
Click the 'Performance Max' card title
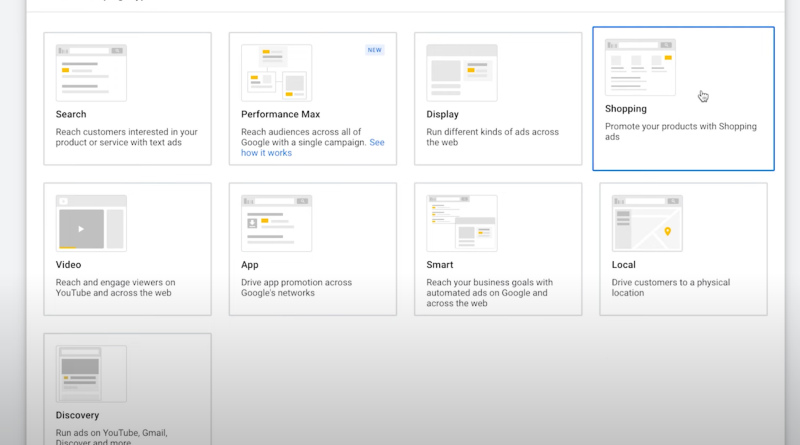pos(280,115)
